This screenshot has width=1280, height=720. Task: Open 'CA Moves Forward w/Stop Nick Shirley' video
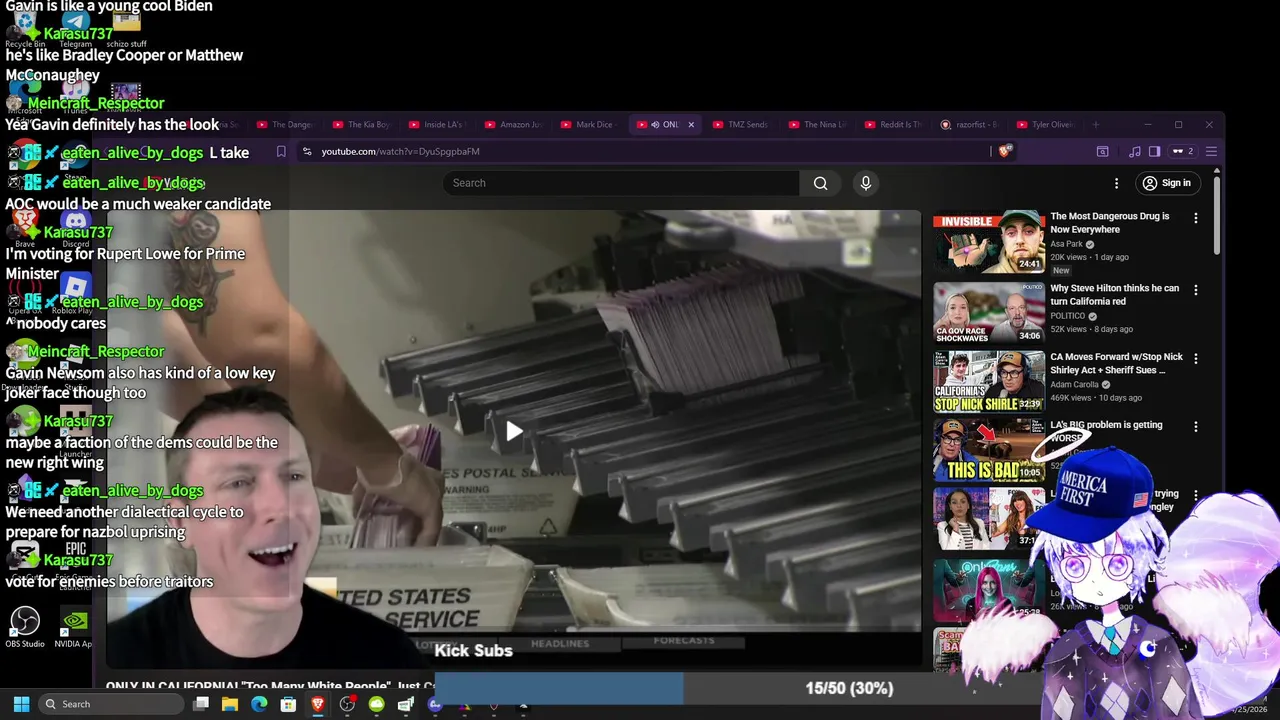pyautogui.click(x=1116, y=363)
